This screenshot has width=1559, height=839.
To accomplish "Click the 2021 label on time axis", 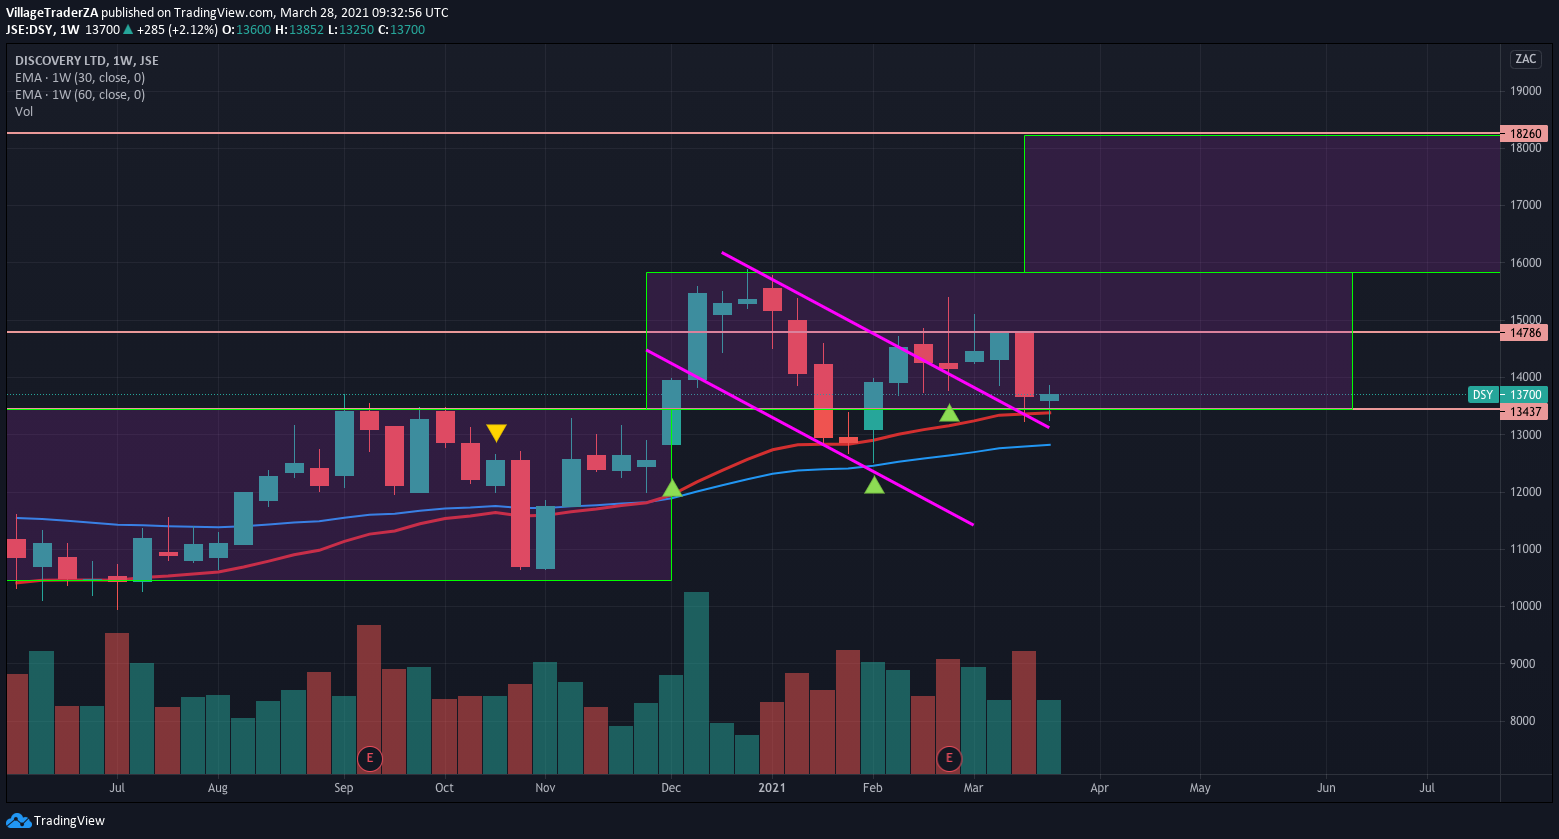I will point(771,788).
